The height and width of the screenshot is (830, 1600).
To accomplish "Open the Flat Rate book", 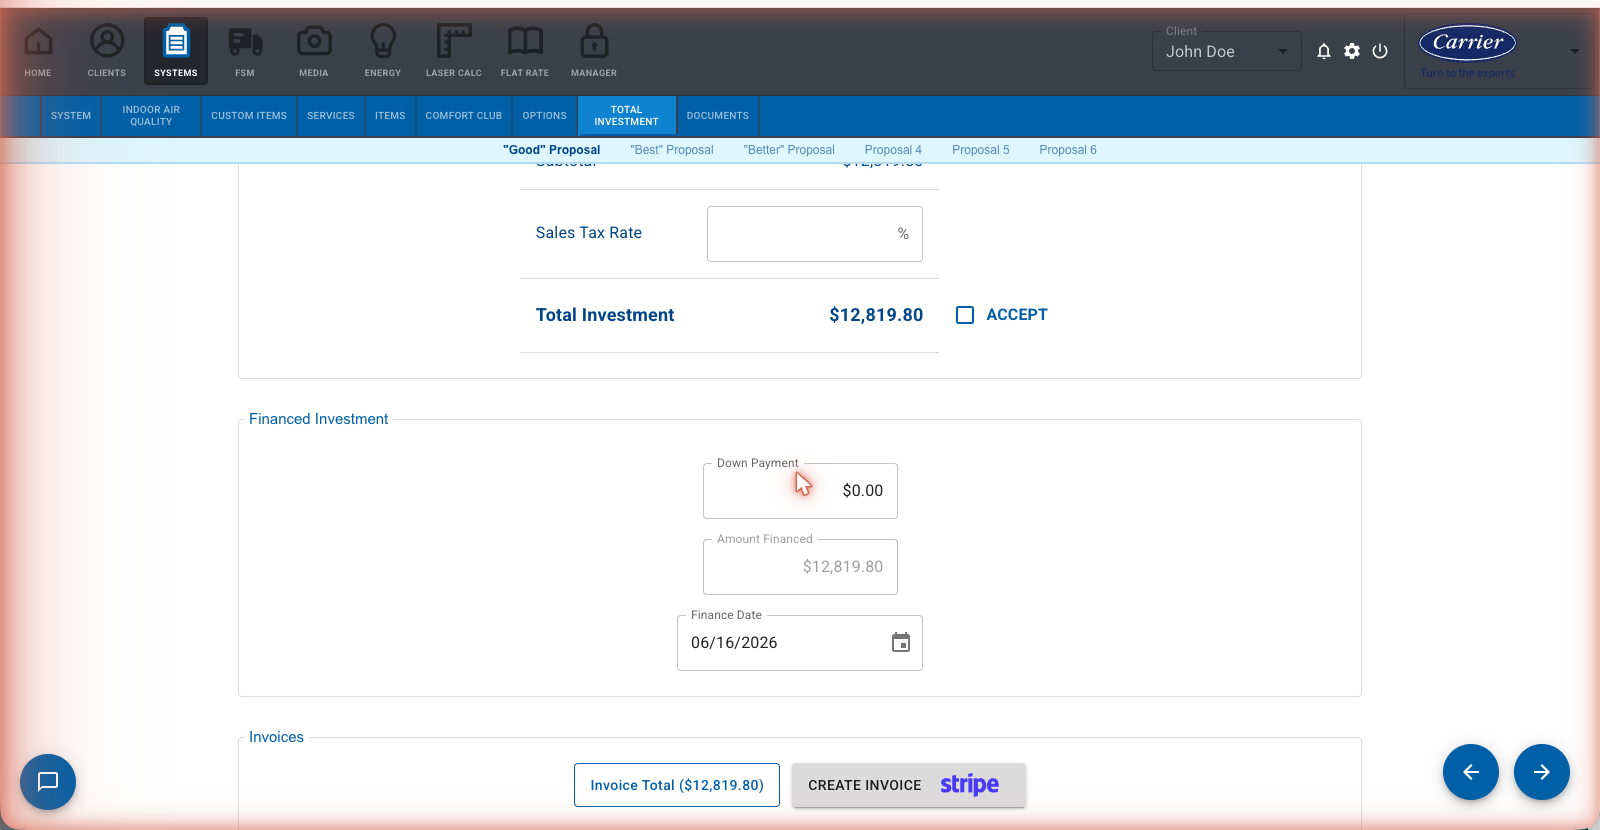I will pyautogui.click(x=525, y=51).
